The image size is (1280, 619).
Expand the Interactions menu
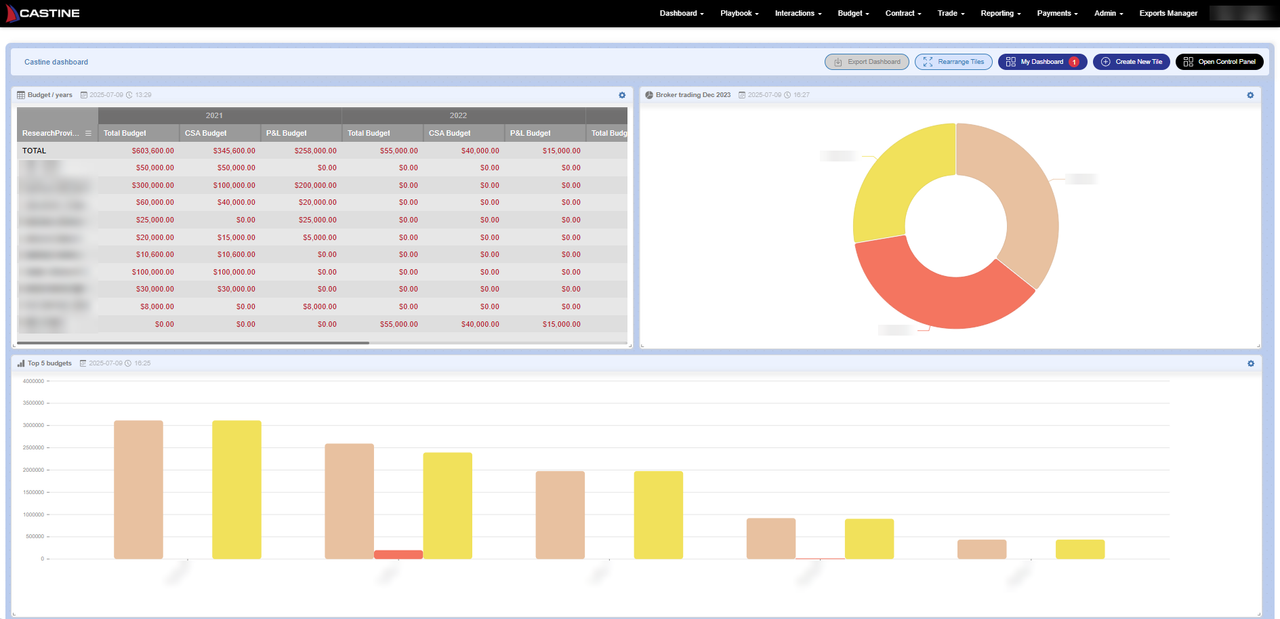[x=798, y=13]
